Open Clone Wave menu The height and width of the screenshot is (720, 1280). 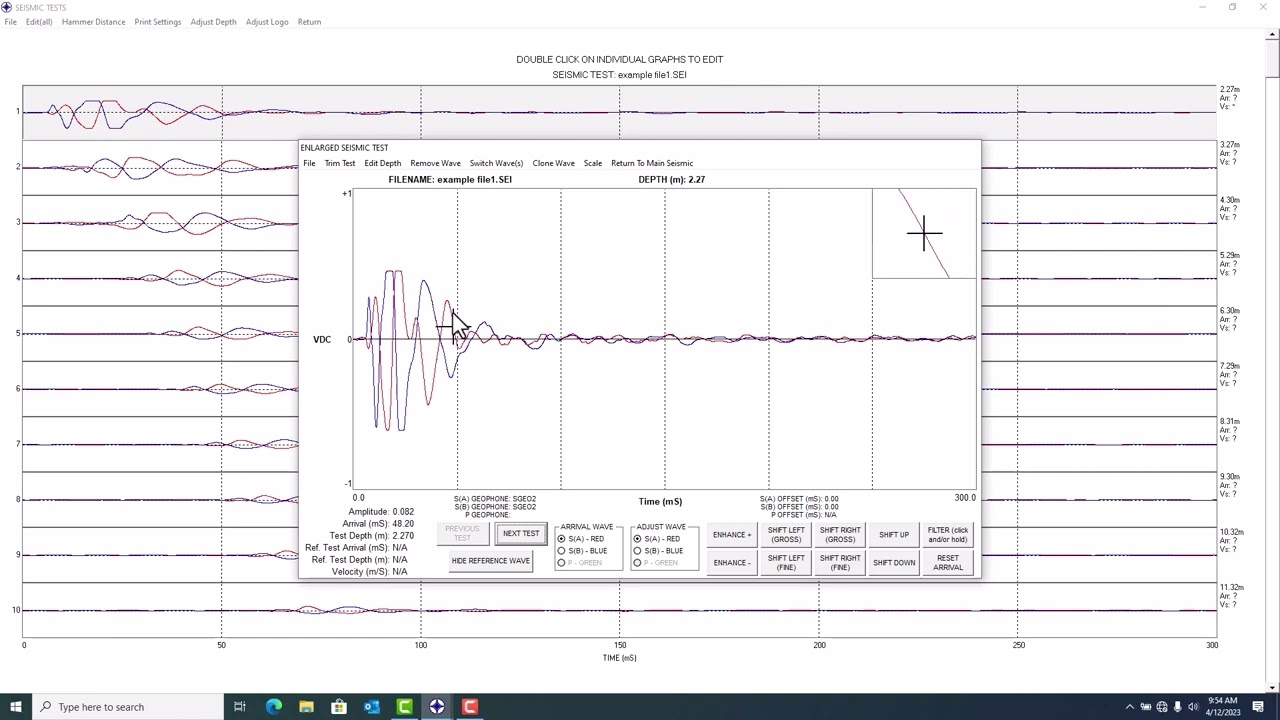tap(553, 163)
